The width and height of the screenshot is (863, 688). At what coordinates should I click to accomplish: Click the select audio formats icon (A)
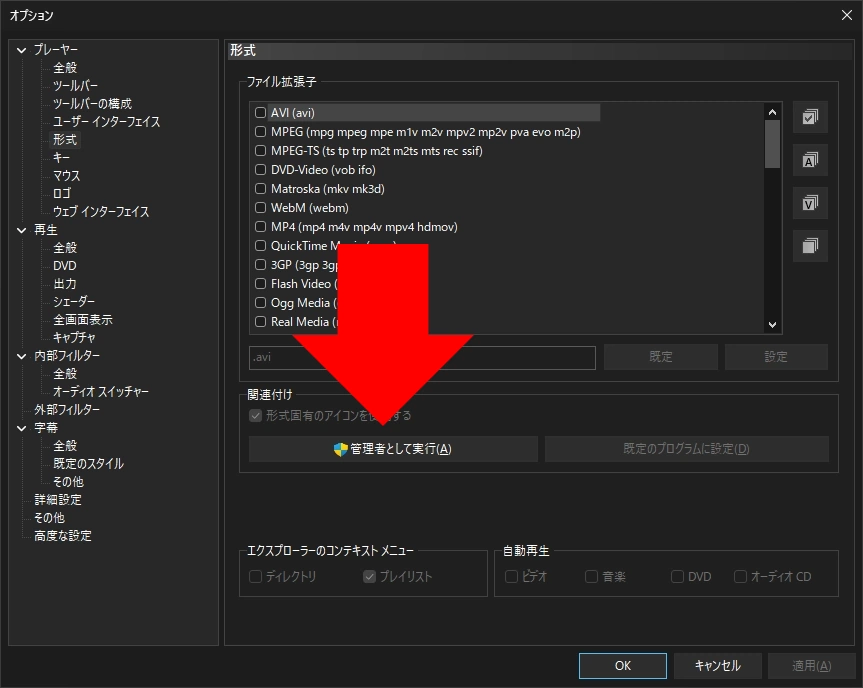[x=810, y=160]
